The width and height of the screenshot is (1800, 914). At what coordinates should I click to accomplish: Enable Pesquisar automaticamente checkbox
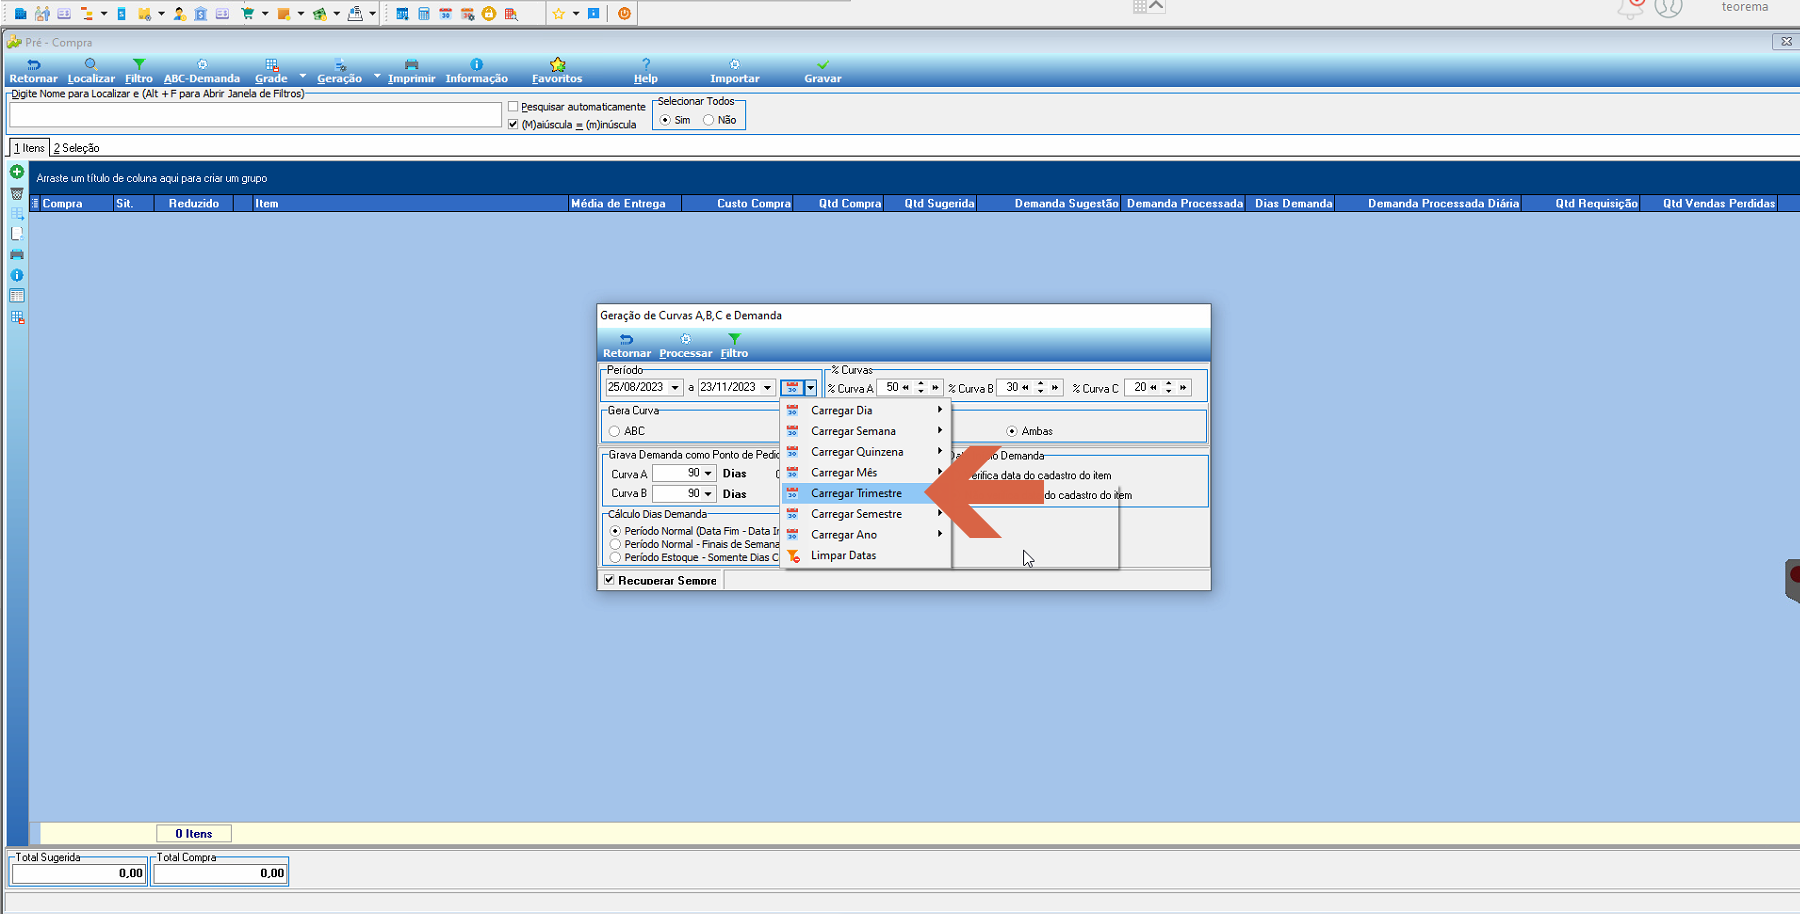(x=513, y=106)
